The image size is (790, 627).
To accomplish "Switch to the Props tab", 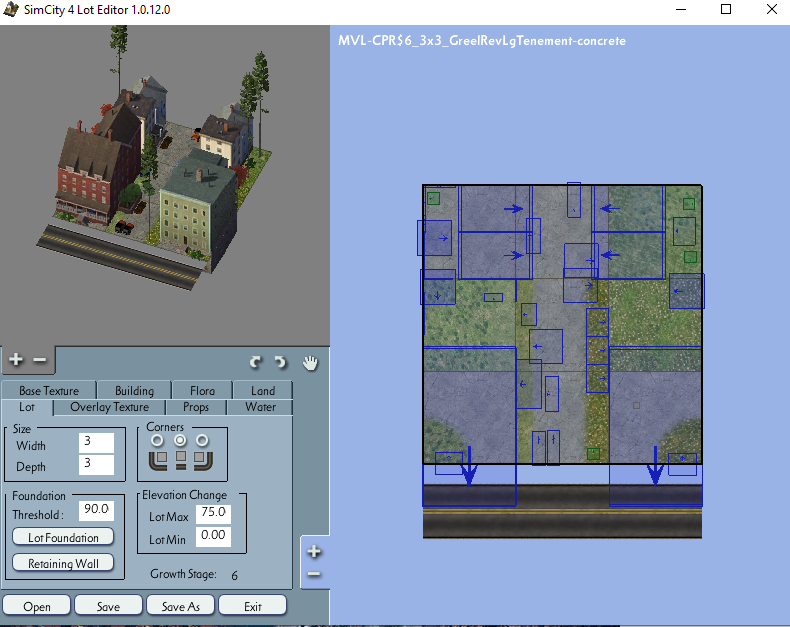I will pyautogui.click(x=195, y=407).
